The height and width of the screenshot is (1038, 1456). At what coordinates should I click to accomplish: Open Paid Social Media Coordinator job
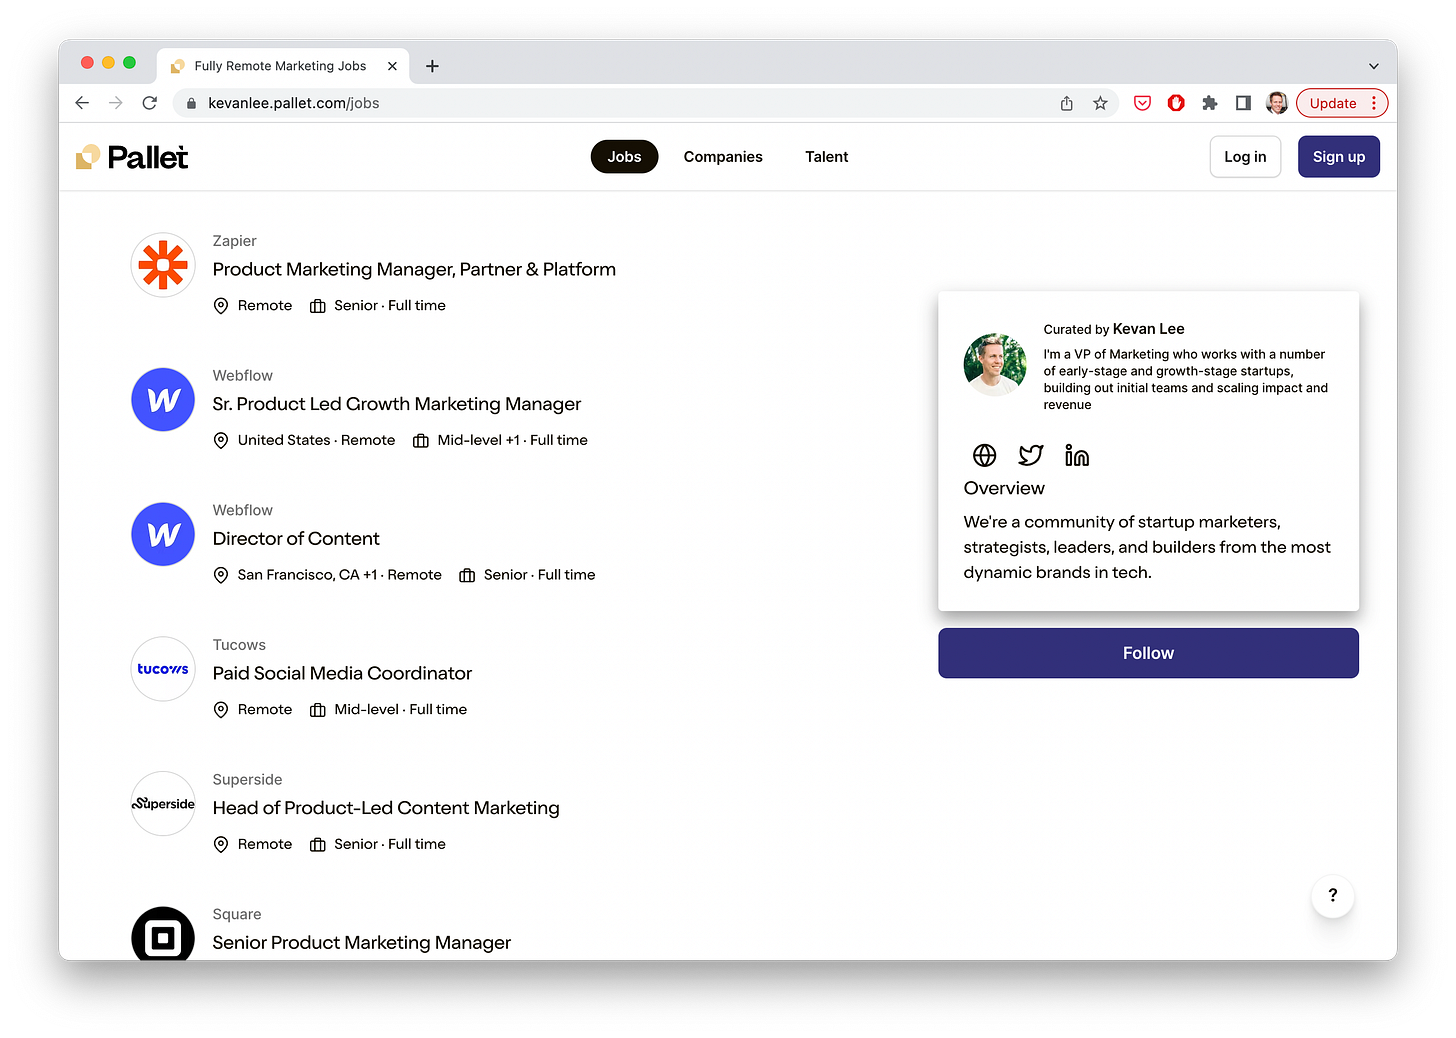point(342,674)
